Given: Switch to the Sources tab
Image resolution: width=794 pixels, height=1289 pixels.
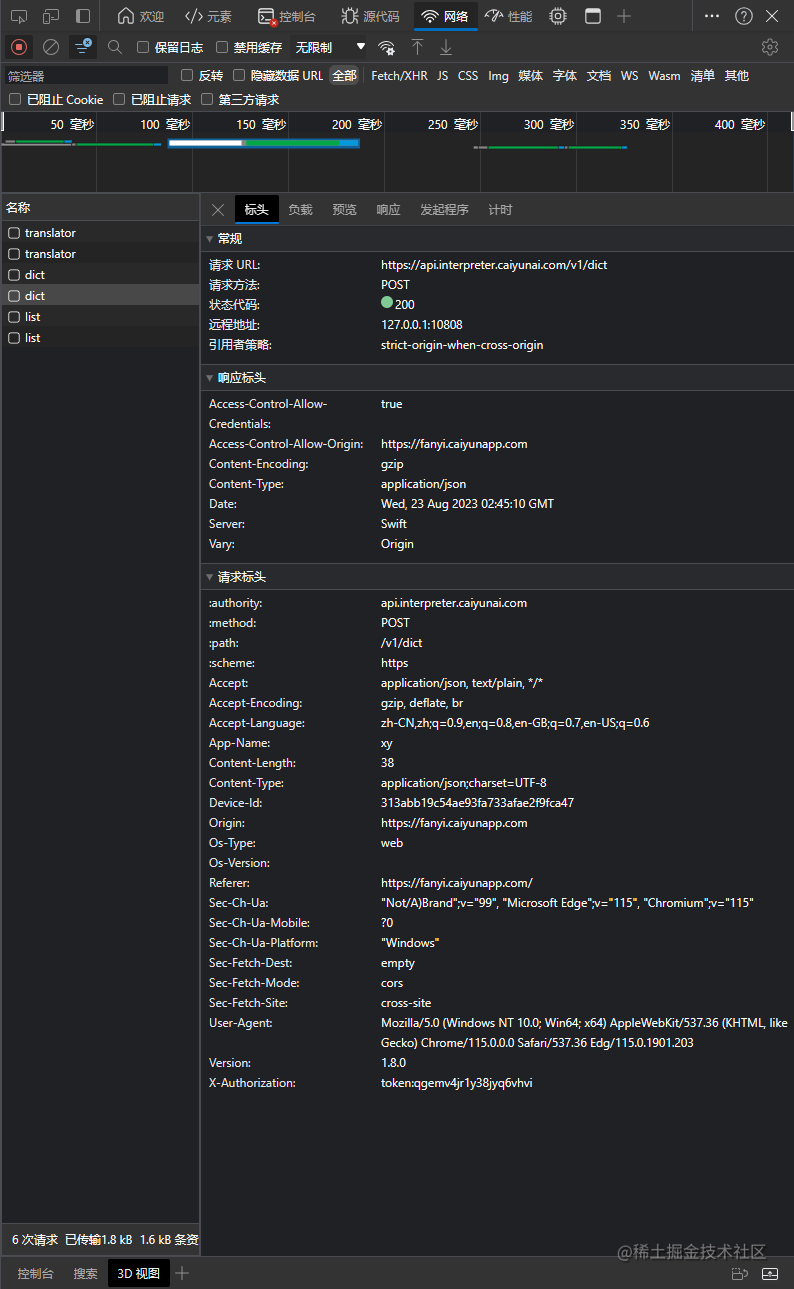Looking at the screenshot, I should tap(370, 16).
